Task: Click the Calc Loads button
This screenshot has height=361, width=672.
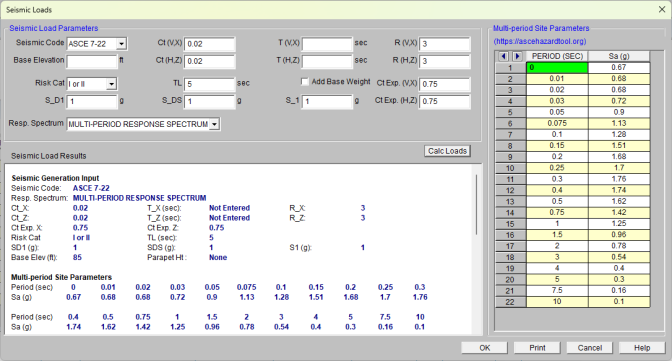Action: [447, 151]
